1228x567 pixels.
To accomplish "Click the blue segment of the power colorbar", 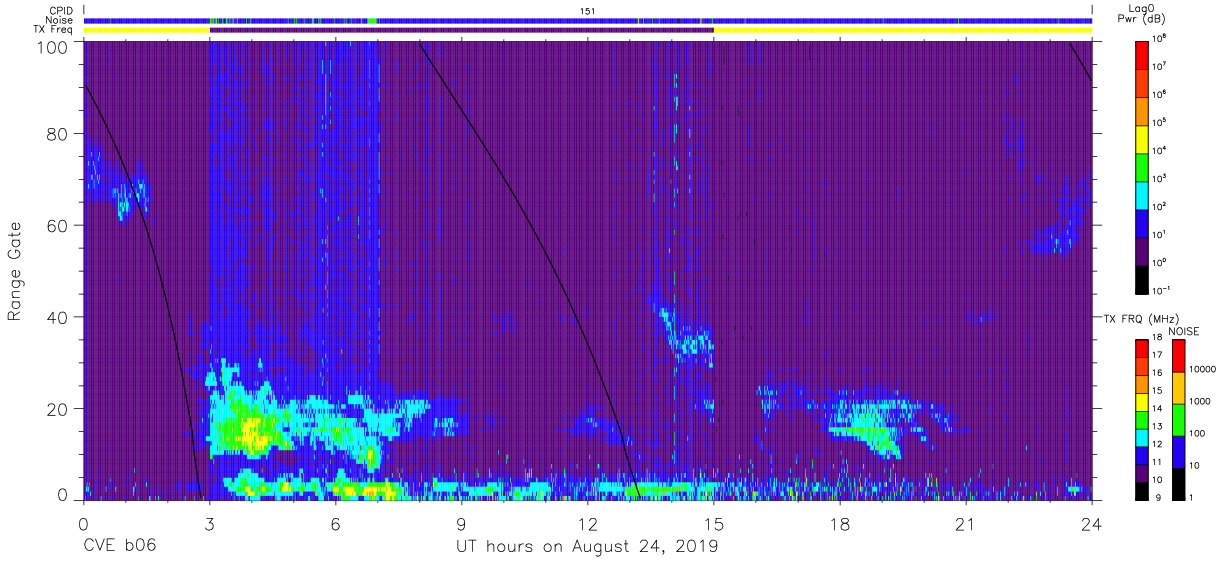I will pyautogui.click(x=1143, y=222).
